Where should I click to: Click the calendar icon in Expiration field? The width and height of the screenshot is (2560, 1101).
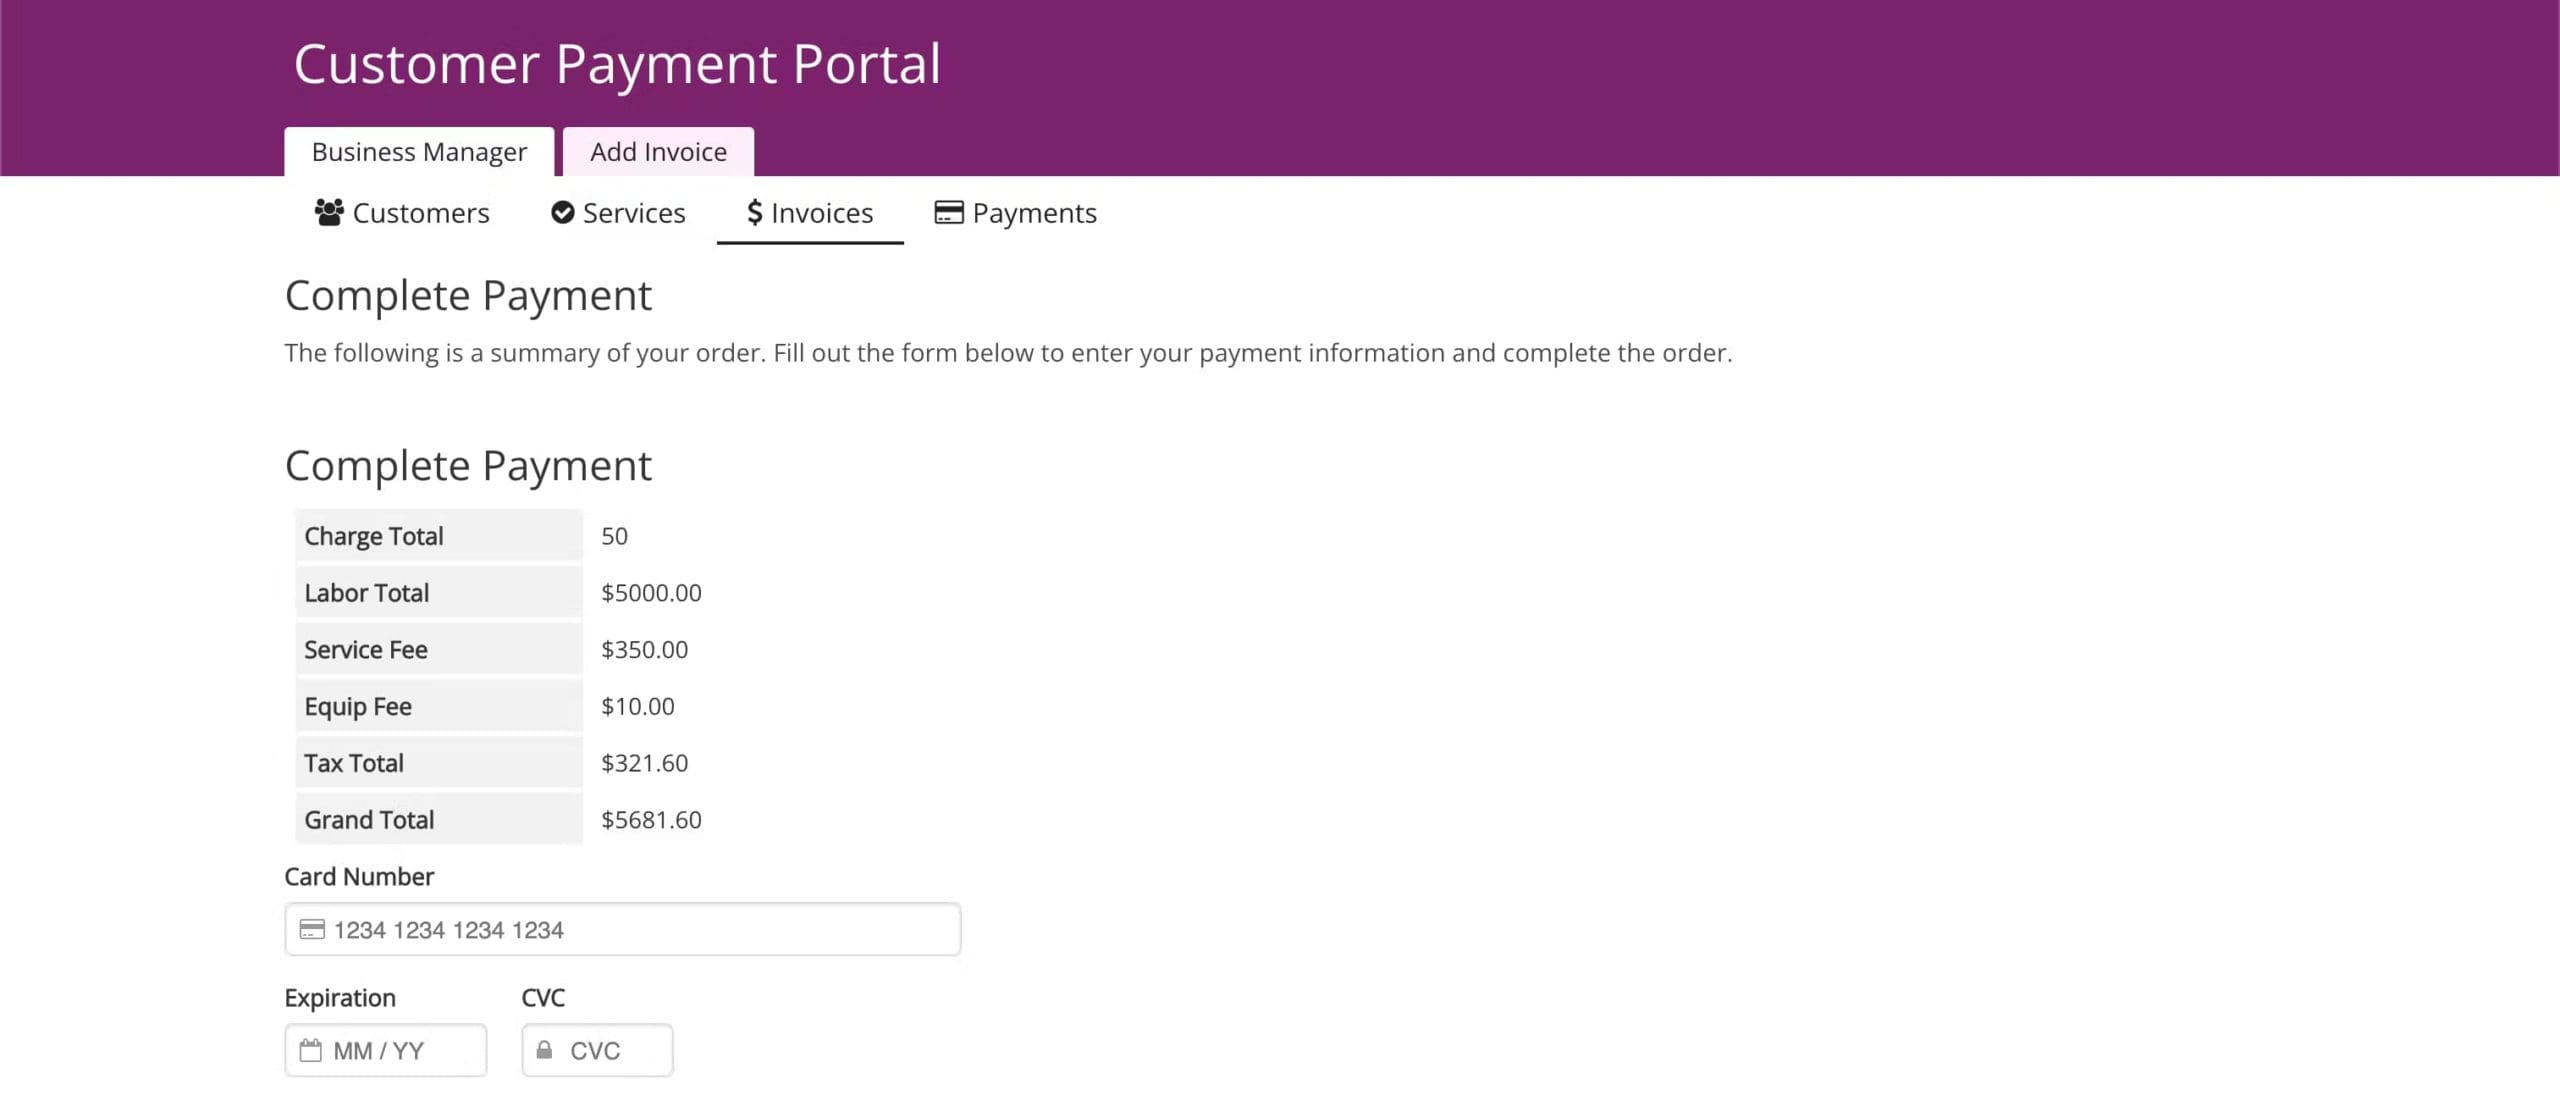click(x=311, y=1050)
